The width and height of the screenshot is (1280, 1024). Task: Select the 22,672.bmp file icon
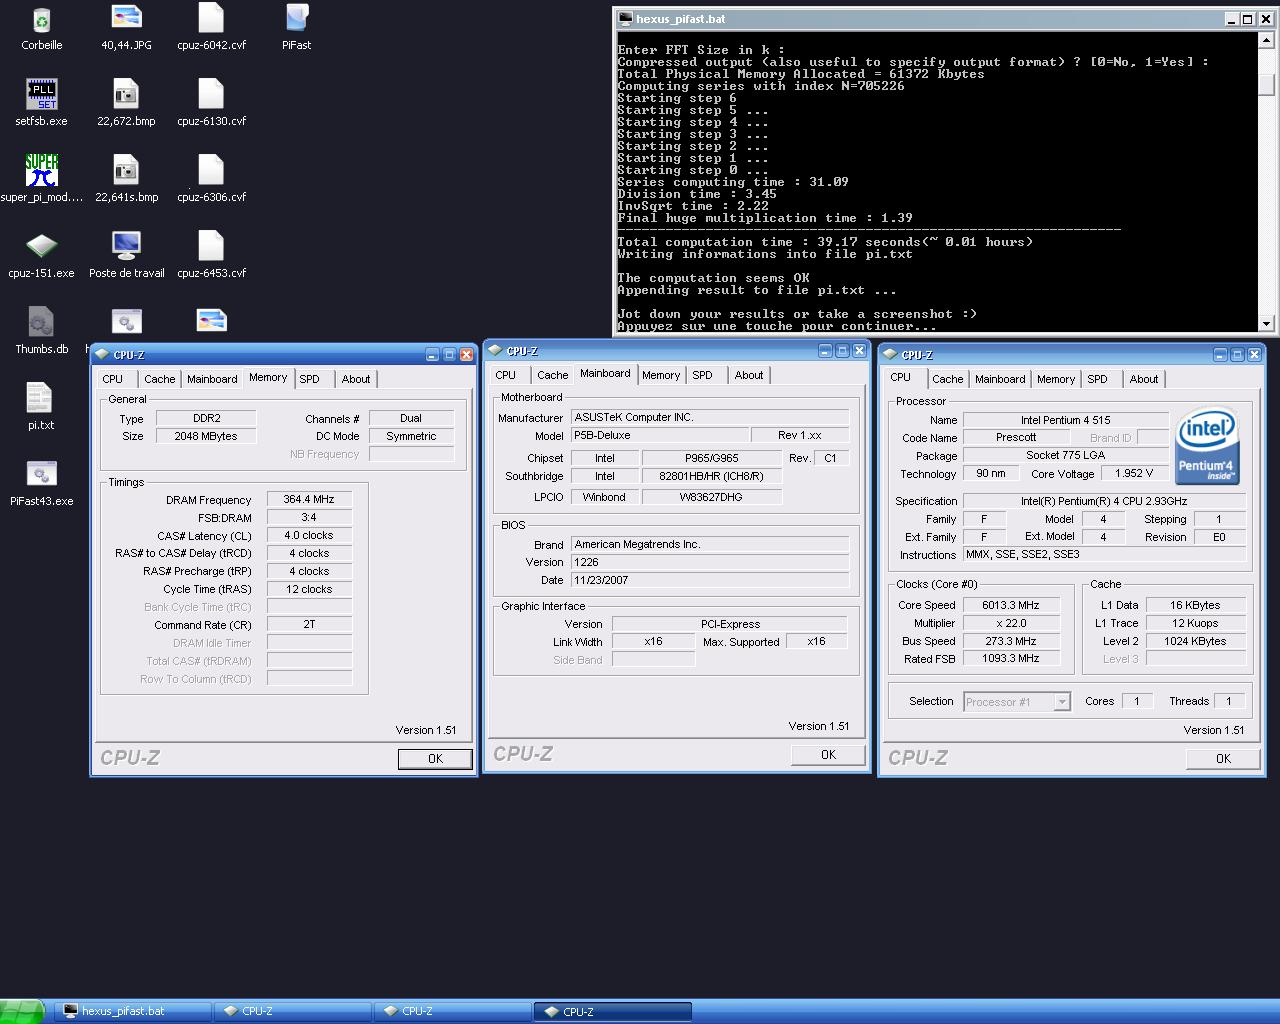pos(126,94)
